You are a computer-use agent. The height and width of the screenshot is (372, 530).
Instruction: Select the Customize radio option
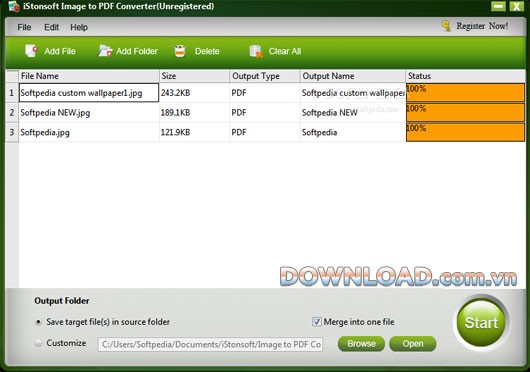(x=39, y=343)
